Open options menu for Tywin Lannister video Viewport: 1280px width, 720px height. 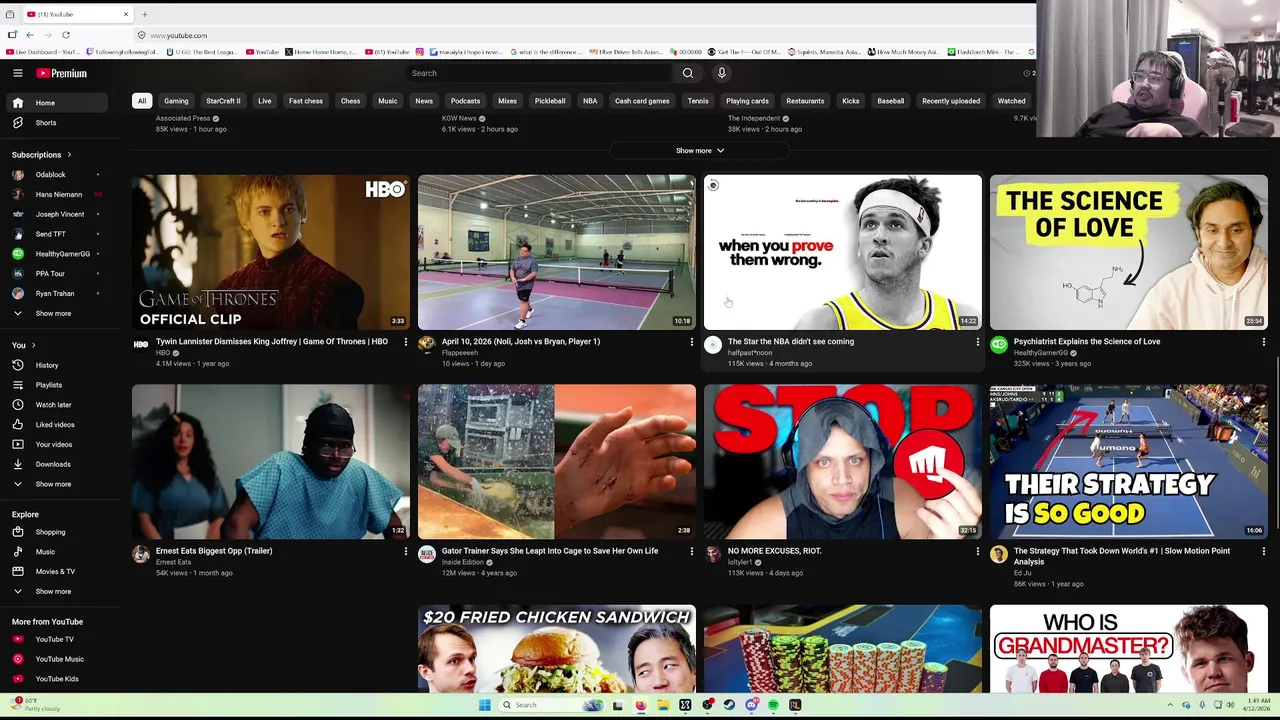point(405,342)
